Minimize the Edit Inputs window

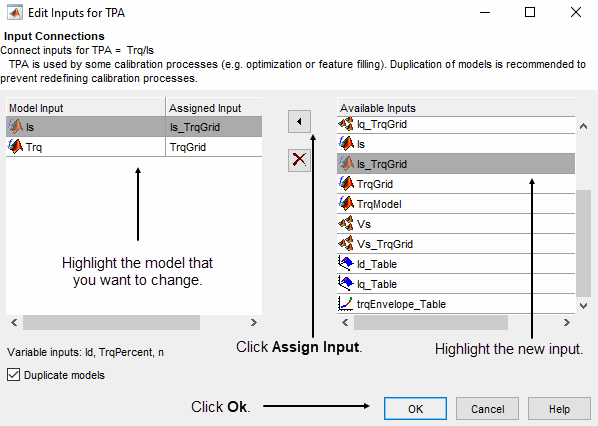tap(485, 13)
